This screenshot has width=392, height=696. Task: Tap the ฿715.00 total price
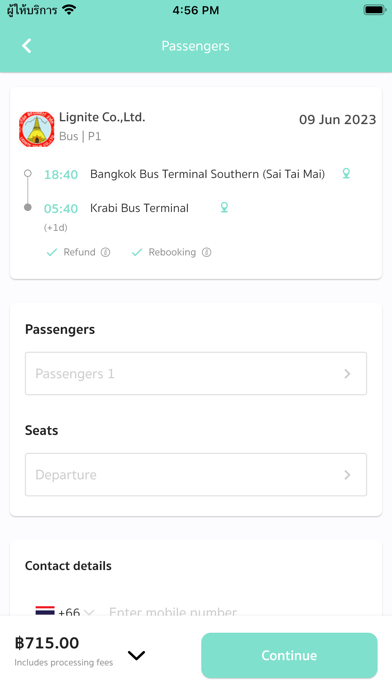point(47,643)
